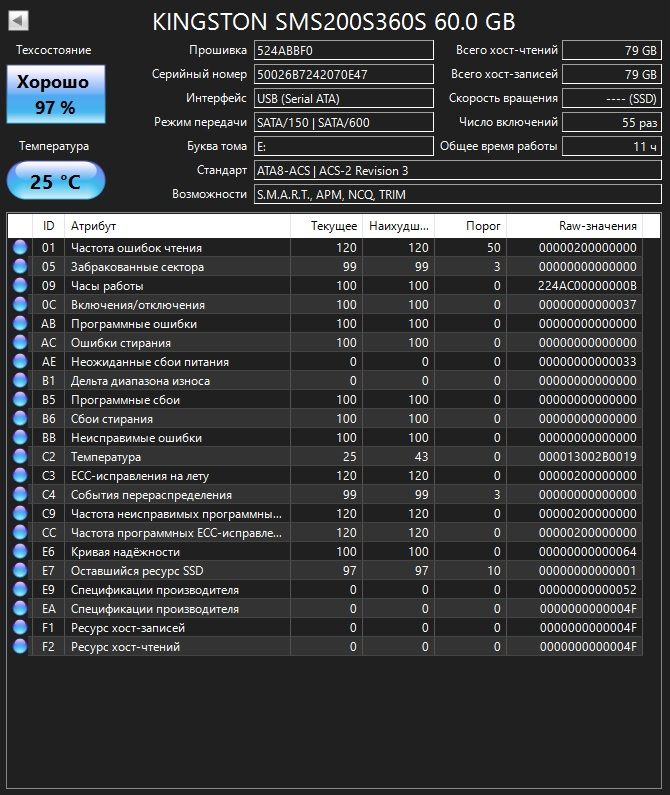Click status orb for attribute 05
This screenshot has width=670, height=795.
pyautogui.click(x=20, y=266)
